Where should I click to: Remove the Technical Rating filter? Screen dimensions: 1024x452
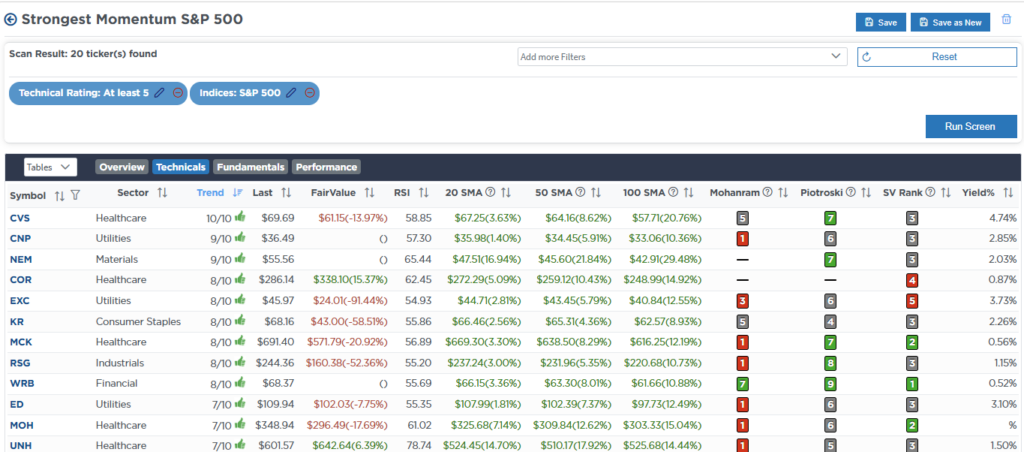click(178, 93)
